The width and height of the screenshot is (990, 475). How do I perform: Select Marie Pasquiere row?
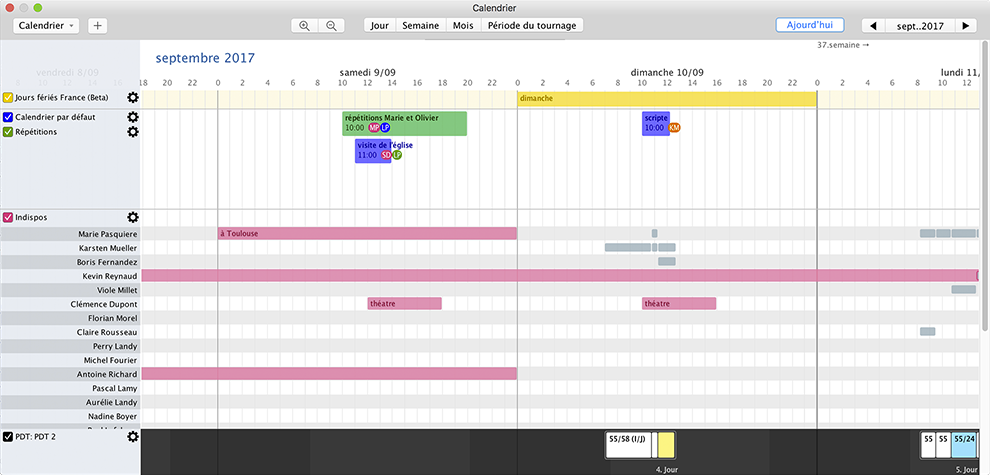point(69,234)
